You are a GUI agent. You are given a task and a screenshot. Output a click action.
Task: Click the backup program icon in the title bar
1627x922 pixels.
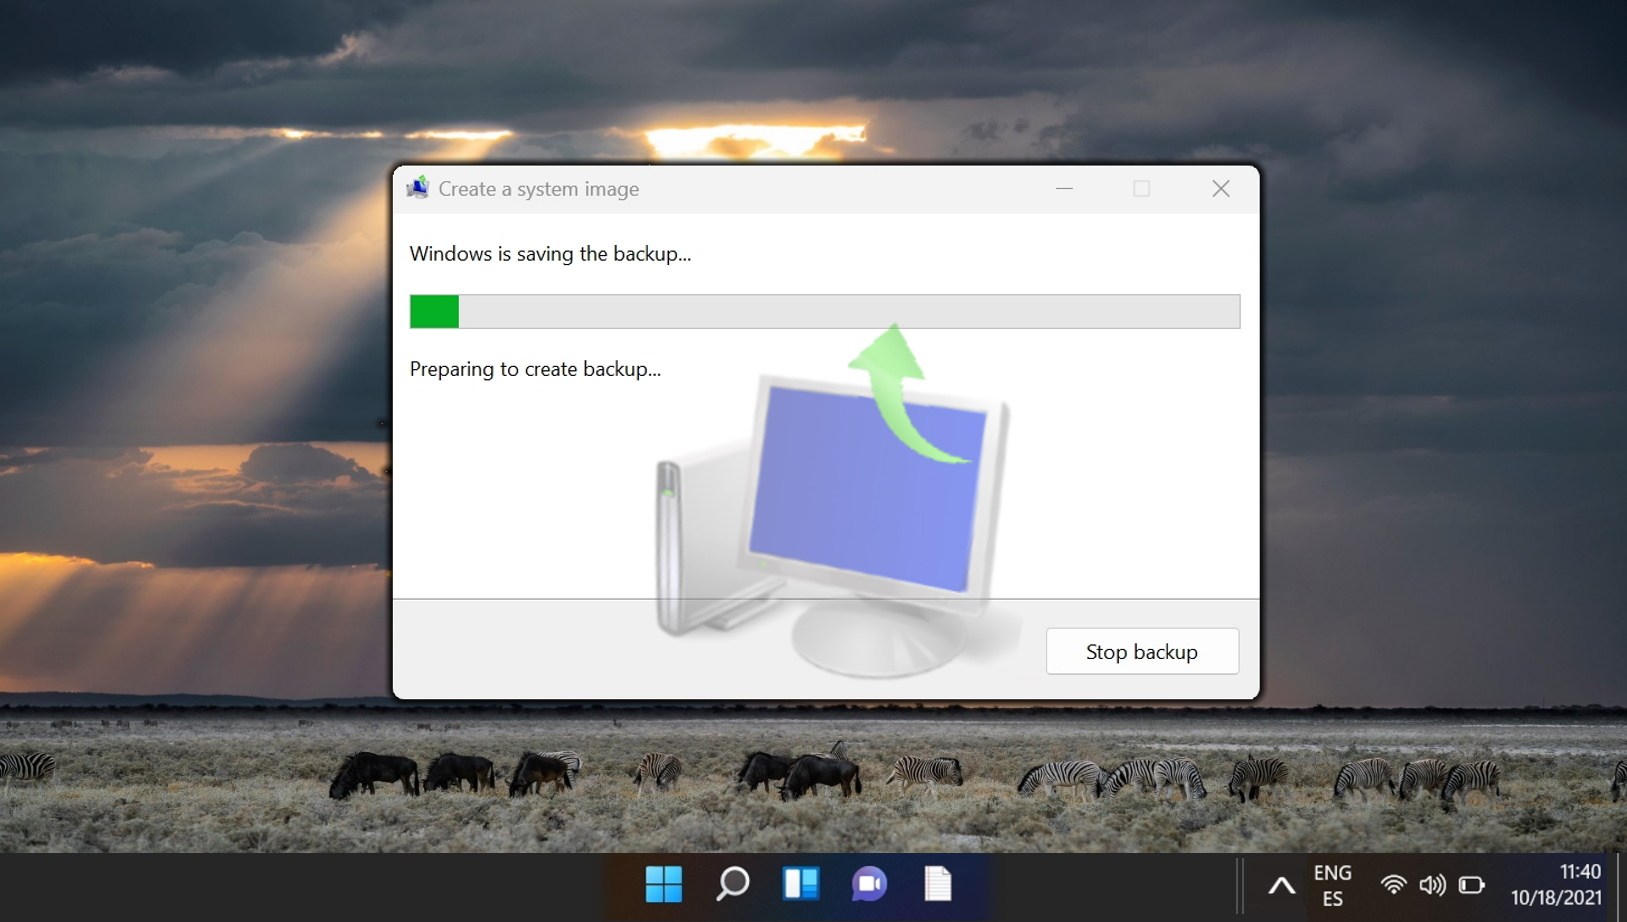[x=418, y=188]
